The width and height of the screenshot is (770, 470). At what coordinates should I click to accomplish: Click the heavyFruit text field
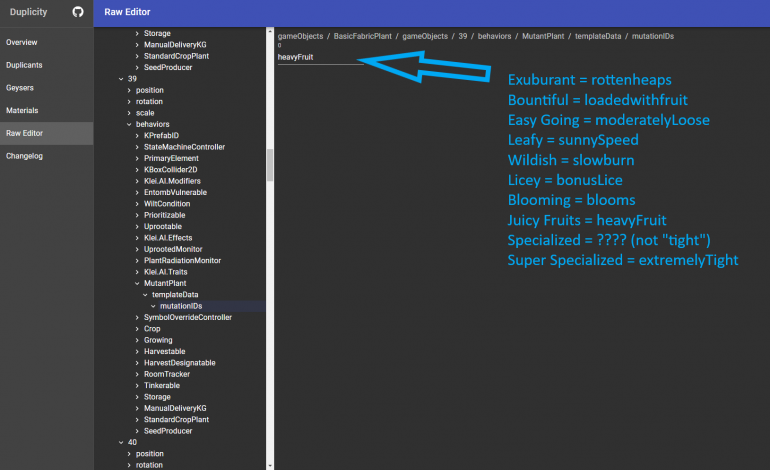[x=320, y=58]
